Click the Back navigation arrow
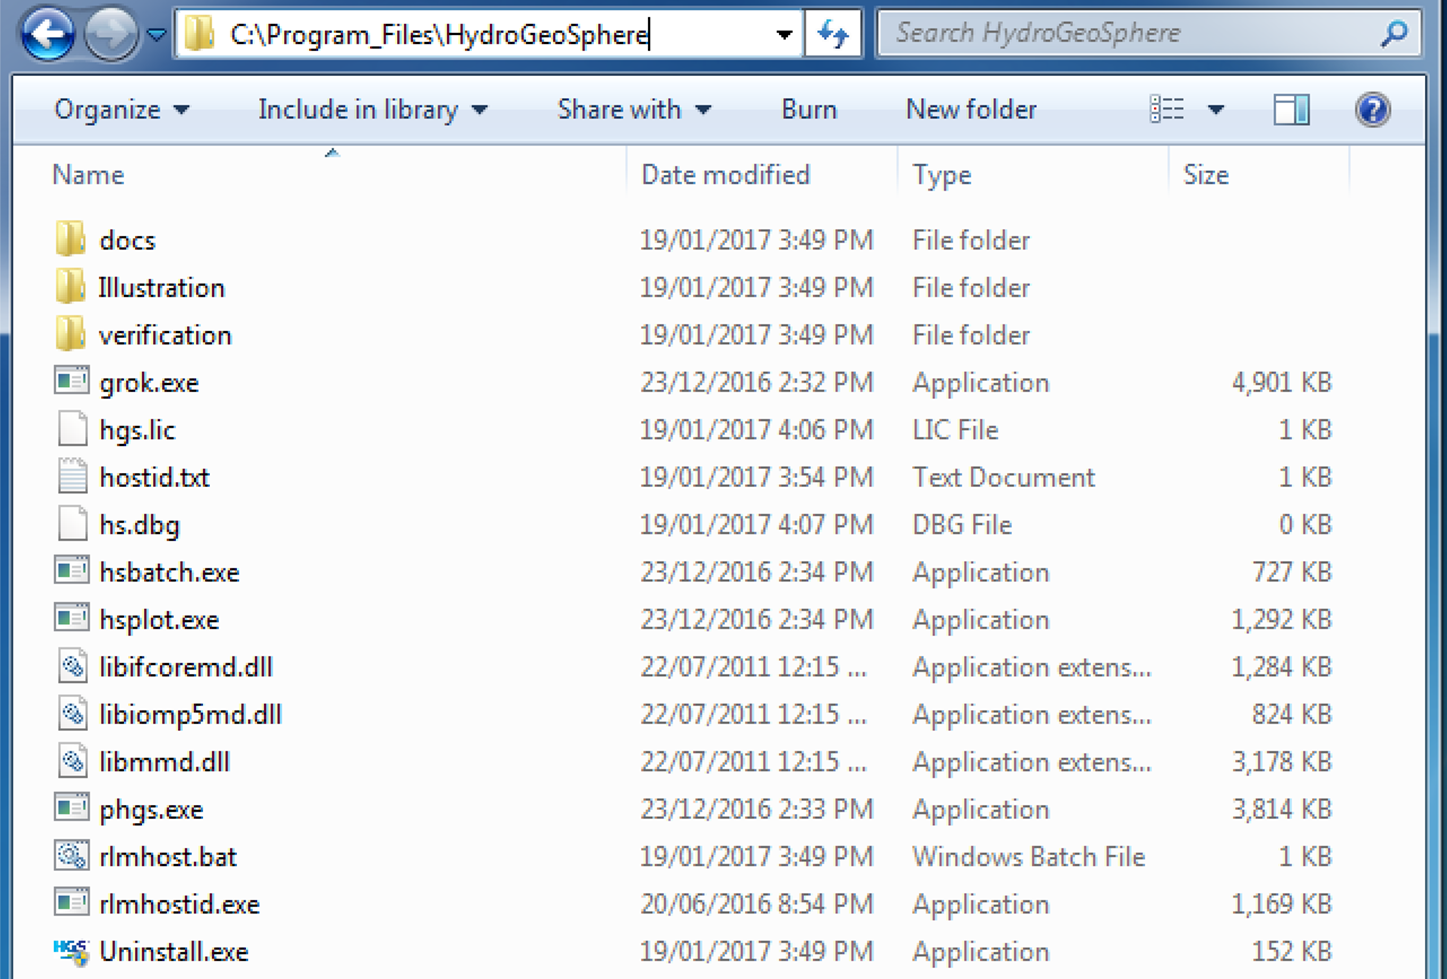The height and width of the screenshot is (979, 1447). (x=47, y=35)
